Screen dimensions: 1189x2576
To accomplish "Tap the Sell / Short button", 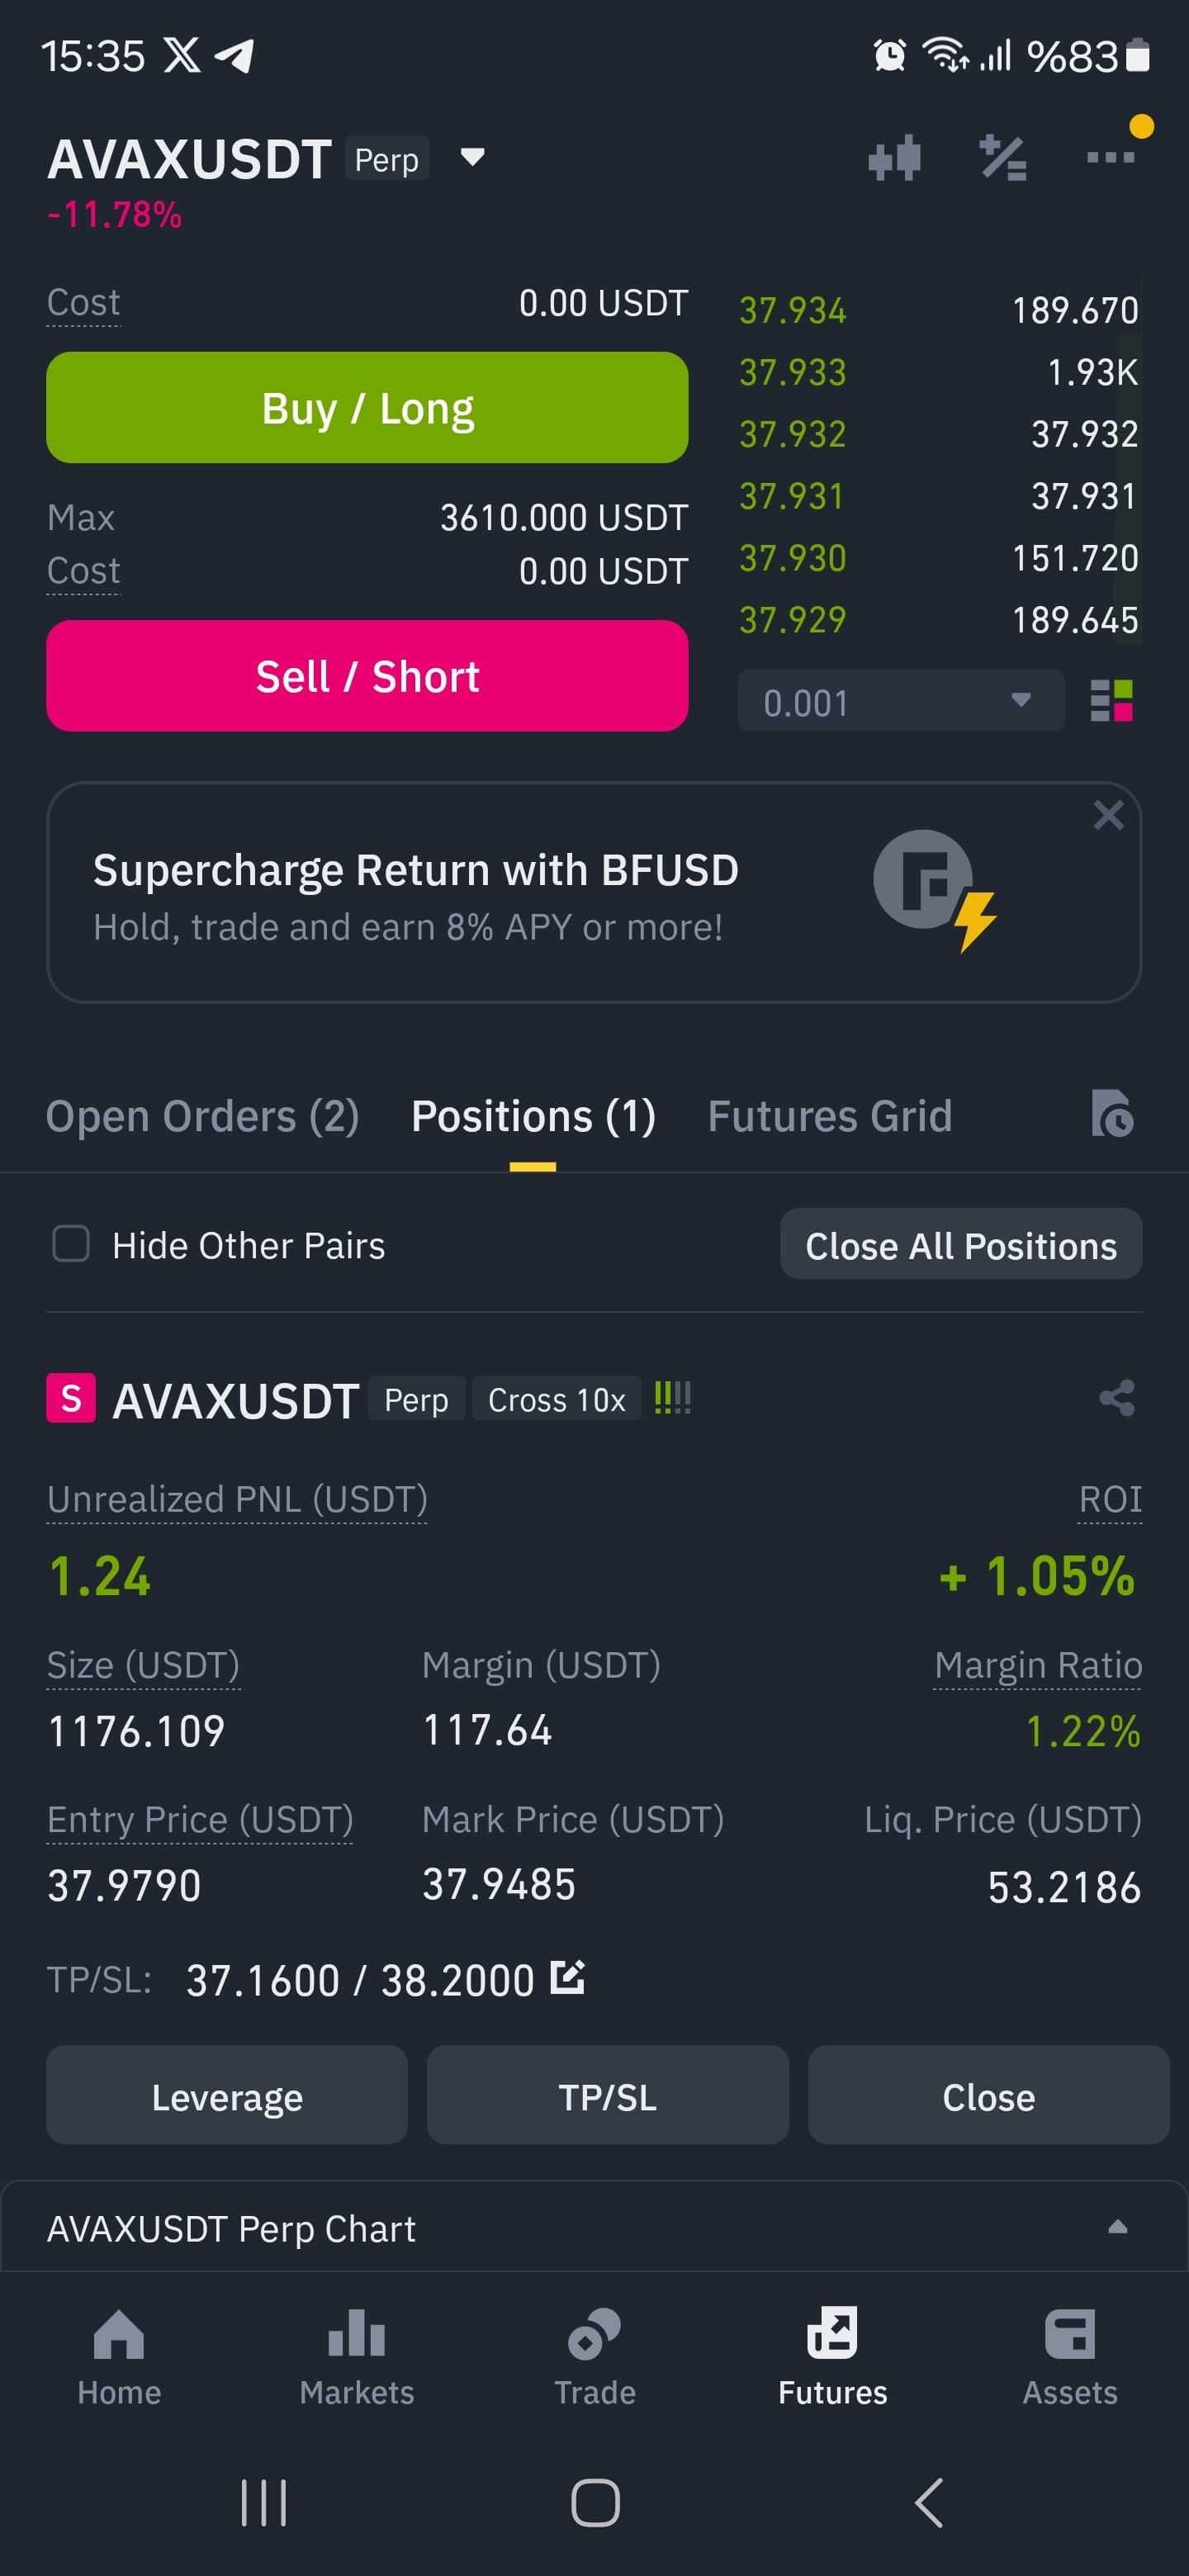I will tap(367, 676).
